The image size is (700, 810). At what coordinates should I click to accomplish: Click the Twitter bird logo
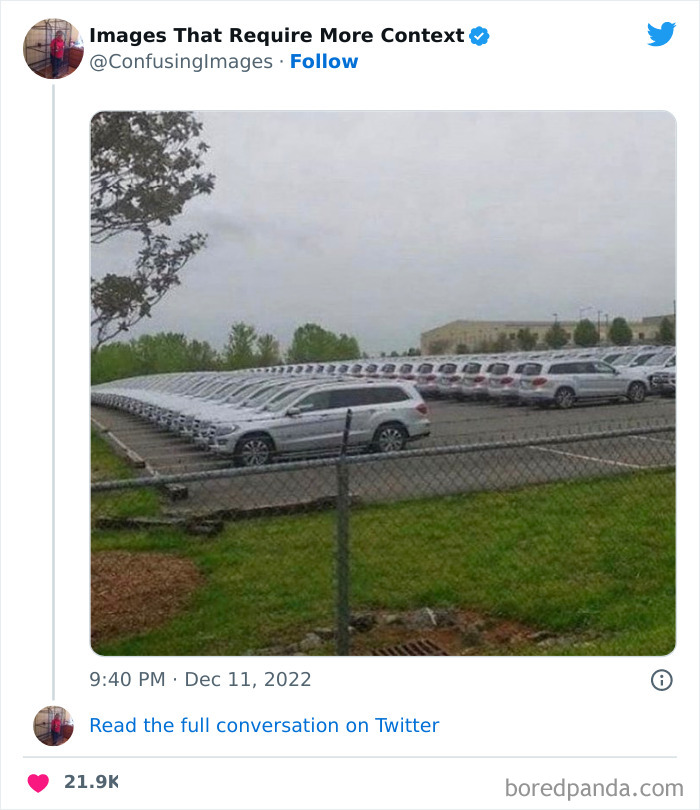[x=661, y=34]
